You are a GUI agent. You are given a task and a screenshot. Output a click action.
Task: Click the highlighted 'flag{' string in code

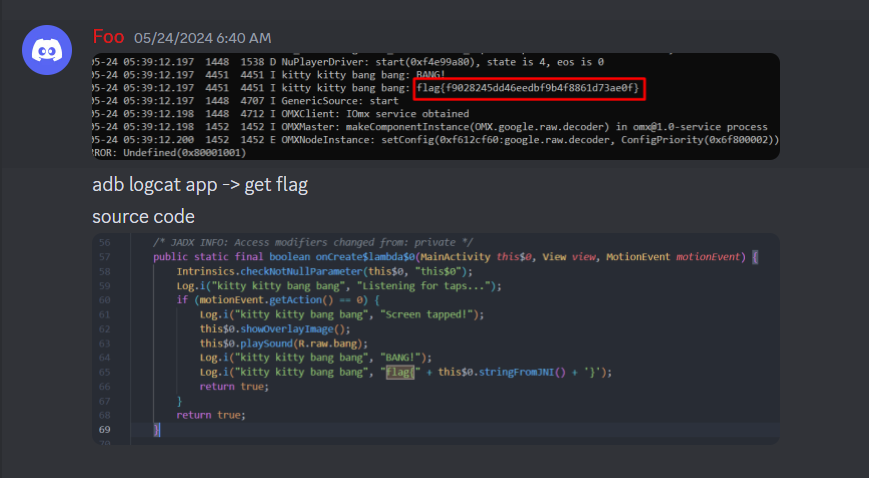401,372
